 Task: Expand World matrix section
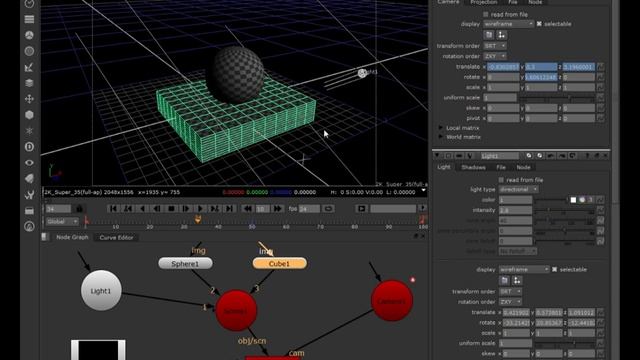441,137
